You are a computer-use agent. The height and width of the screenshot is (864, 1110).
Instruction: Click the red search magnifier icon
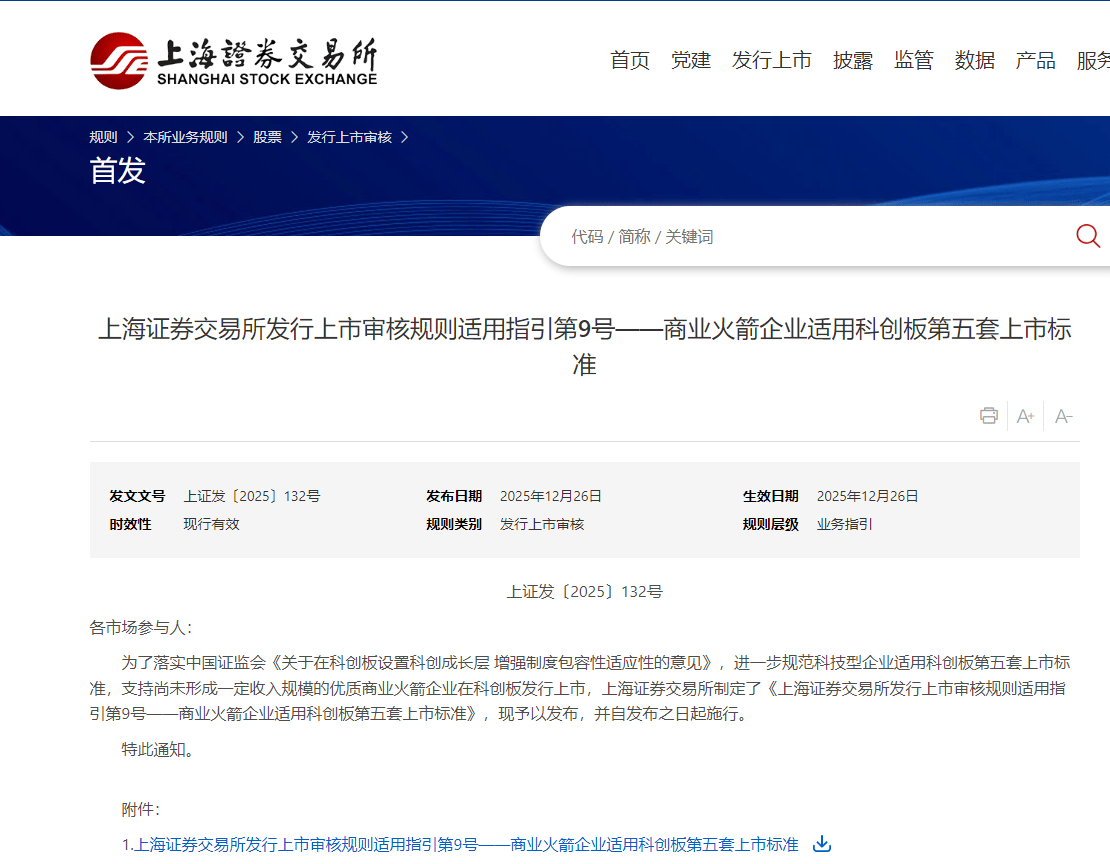click(x=1087, y=236)
